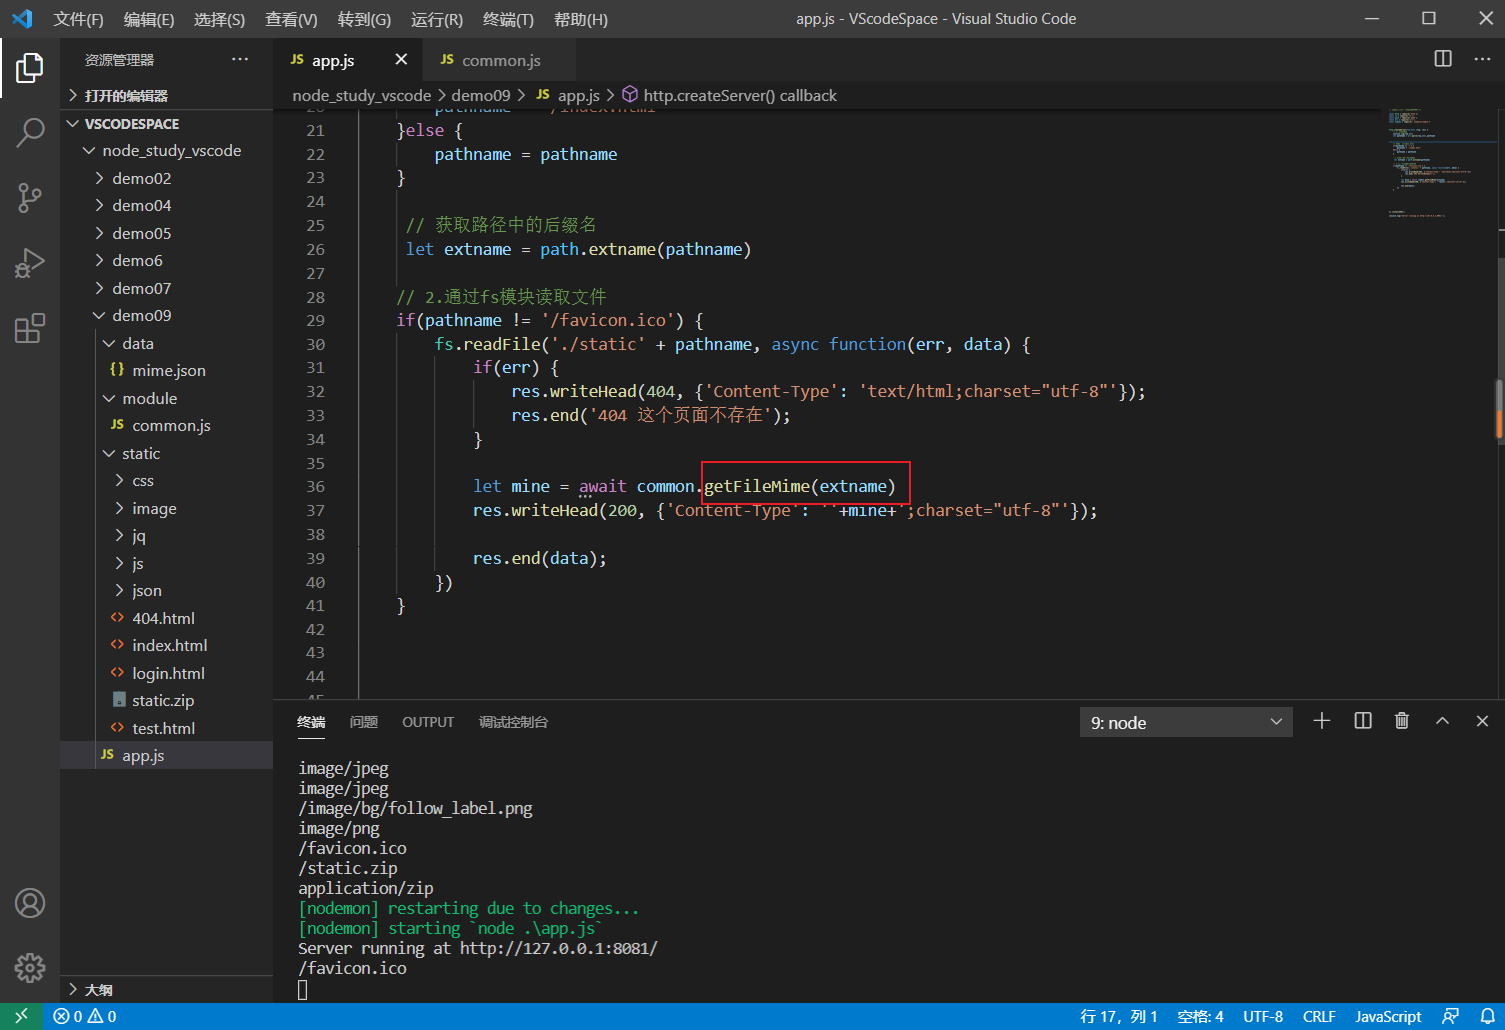Open the Search view in activity bar

[x=30, y=132]
